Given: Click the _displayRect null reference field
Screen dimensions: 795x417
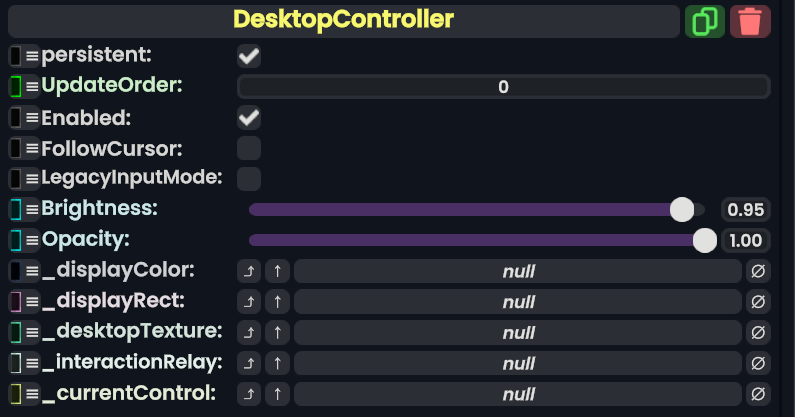Looking at the screenshot, I should pyautogui.click(x=518, y=302).
